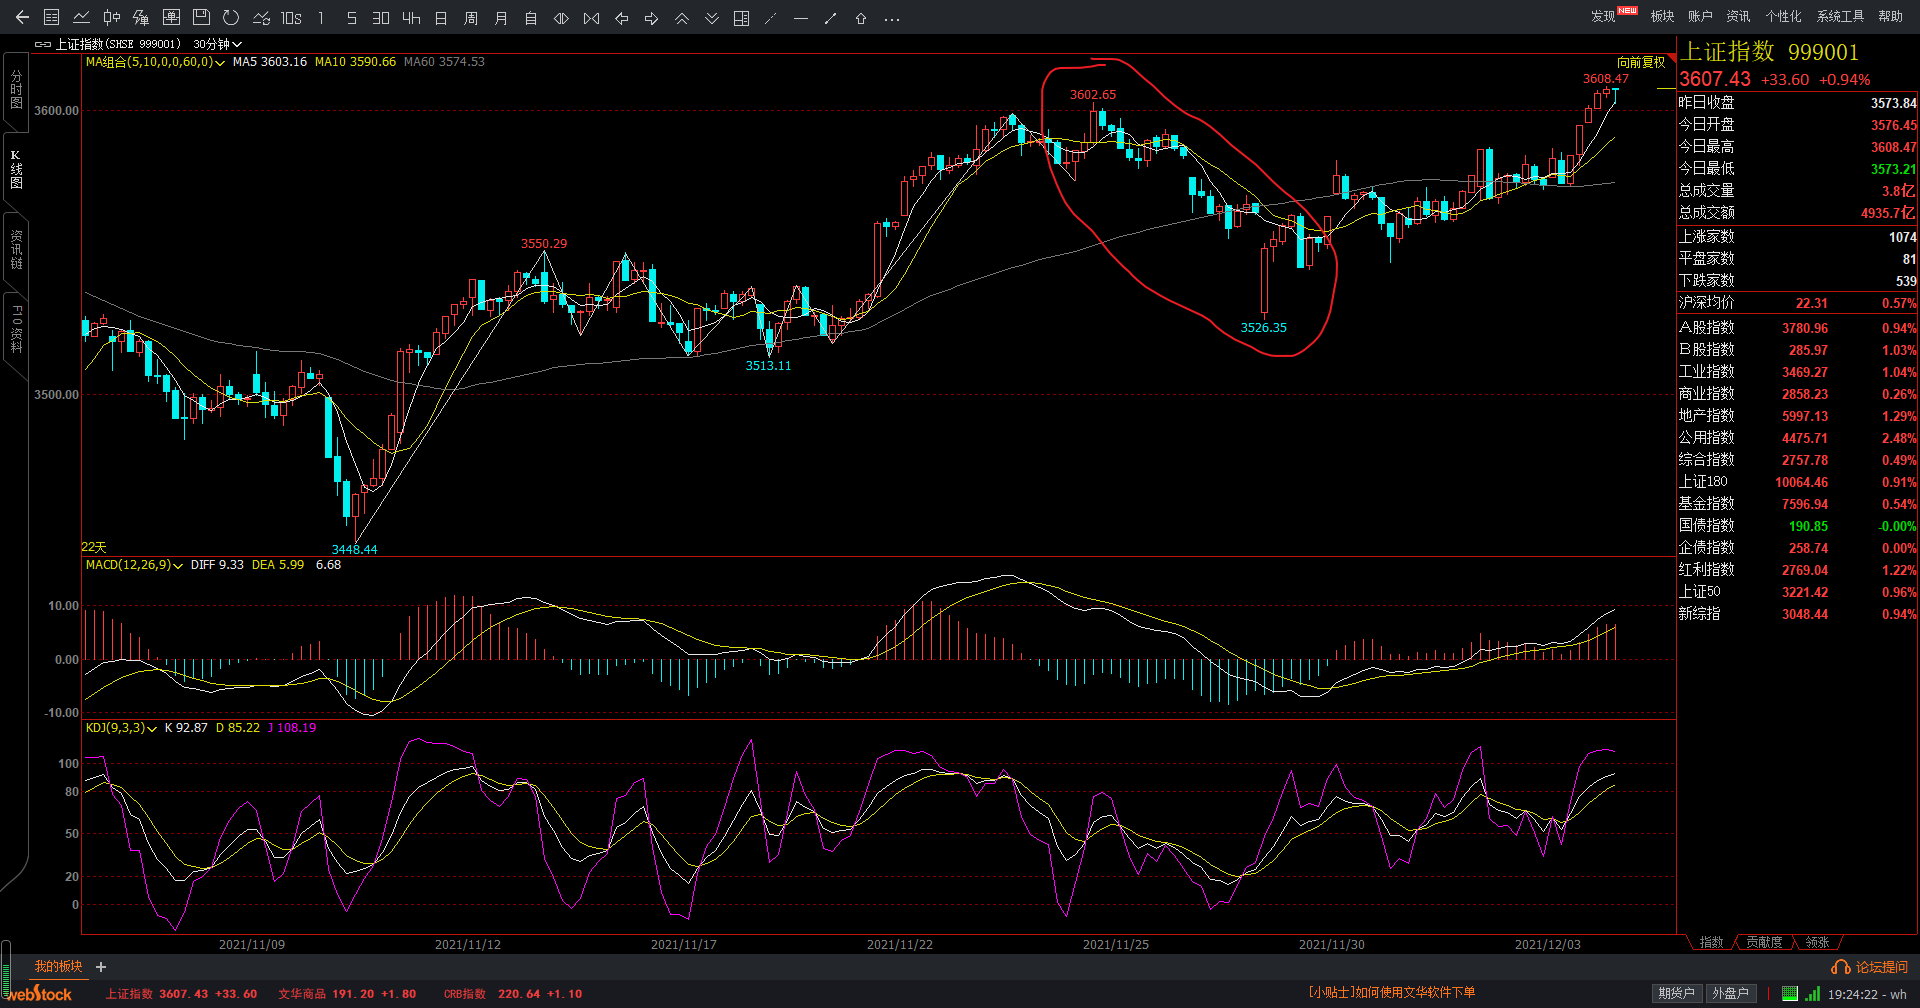
Task: Switch to the 贡献度 tab
Action: point(1764,942)
